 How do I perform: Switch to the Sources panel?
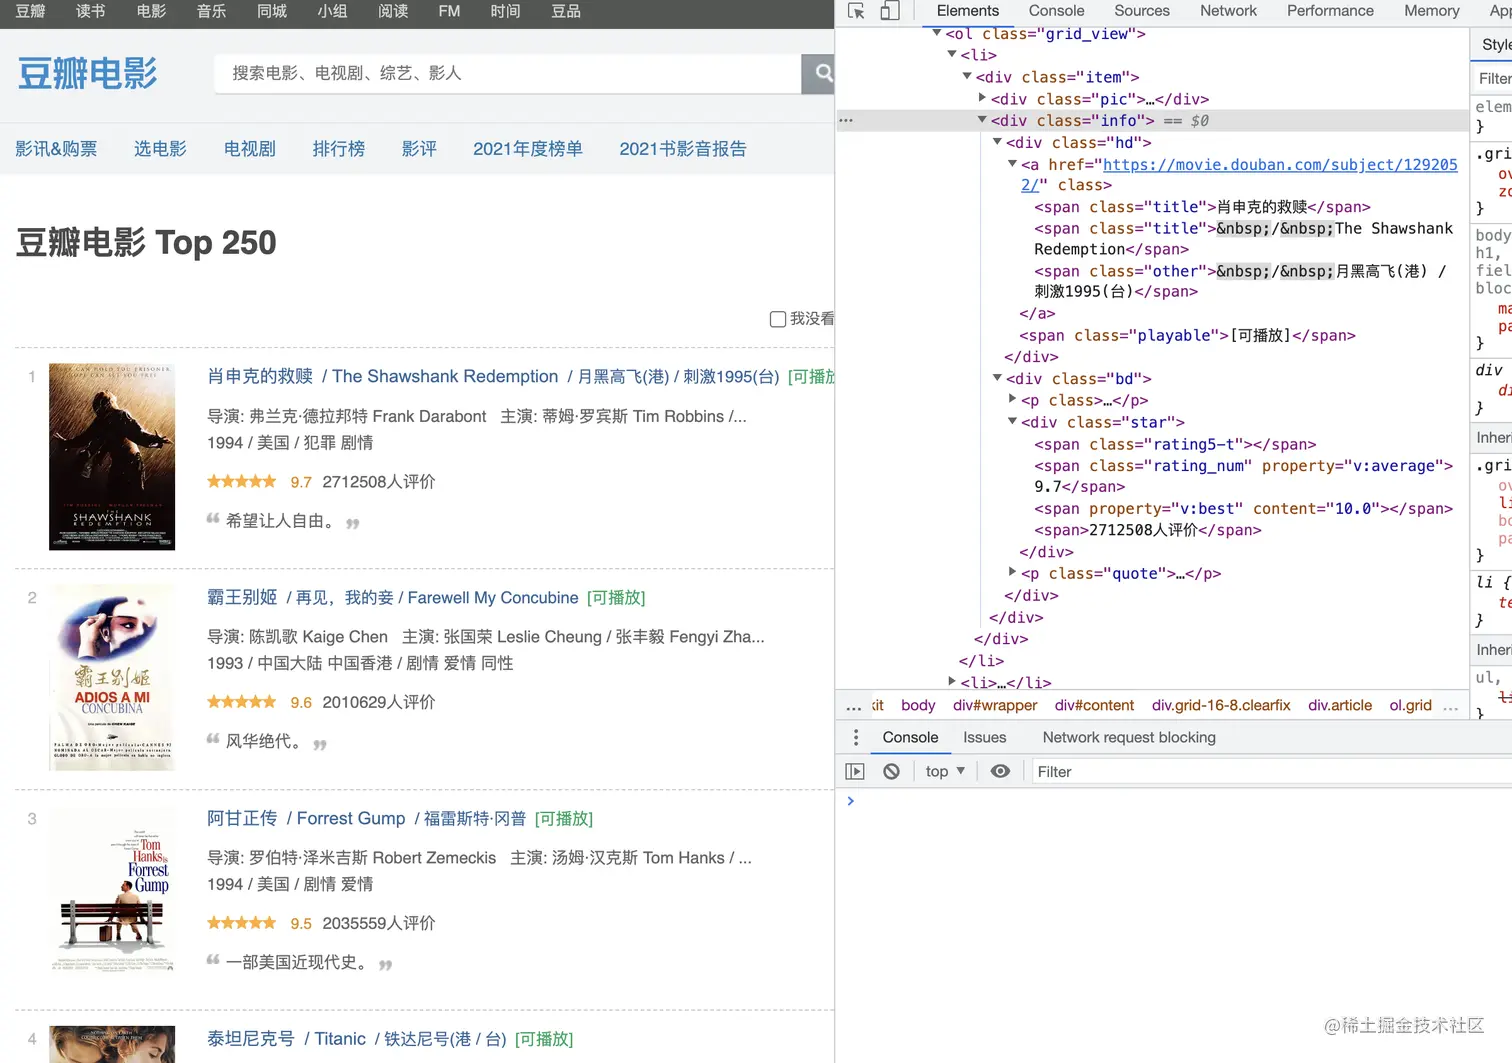click(1141, 10)
